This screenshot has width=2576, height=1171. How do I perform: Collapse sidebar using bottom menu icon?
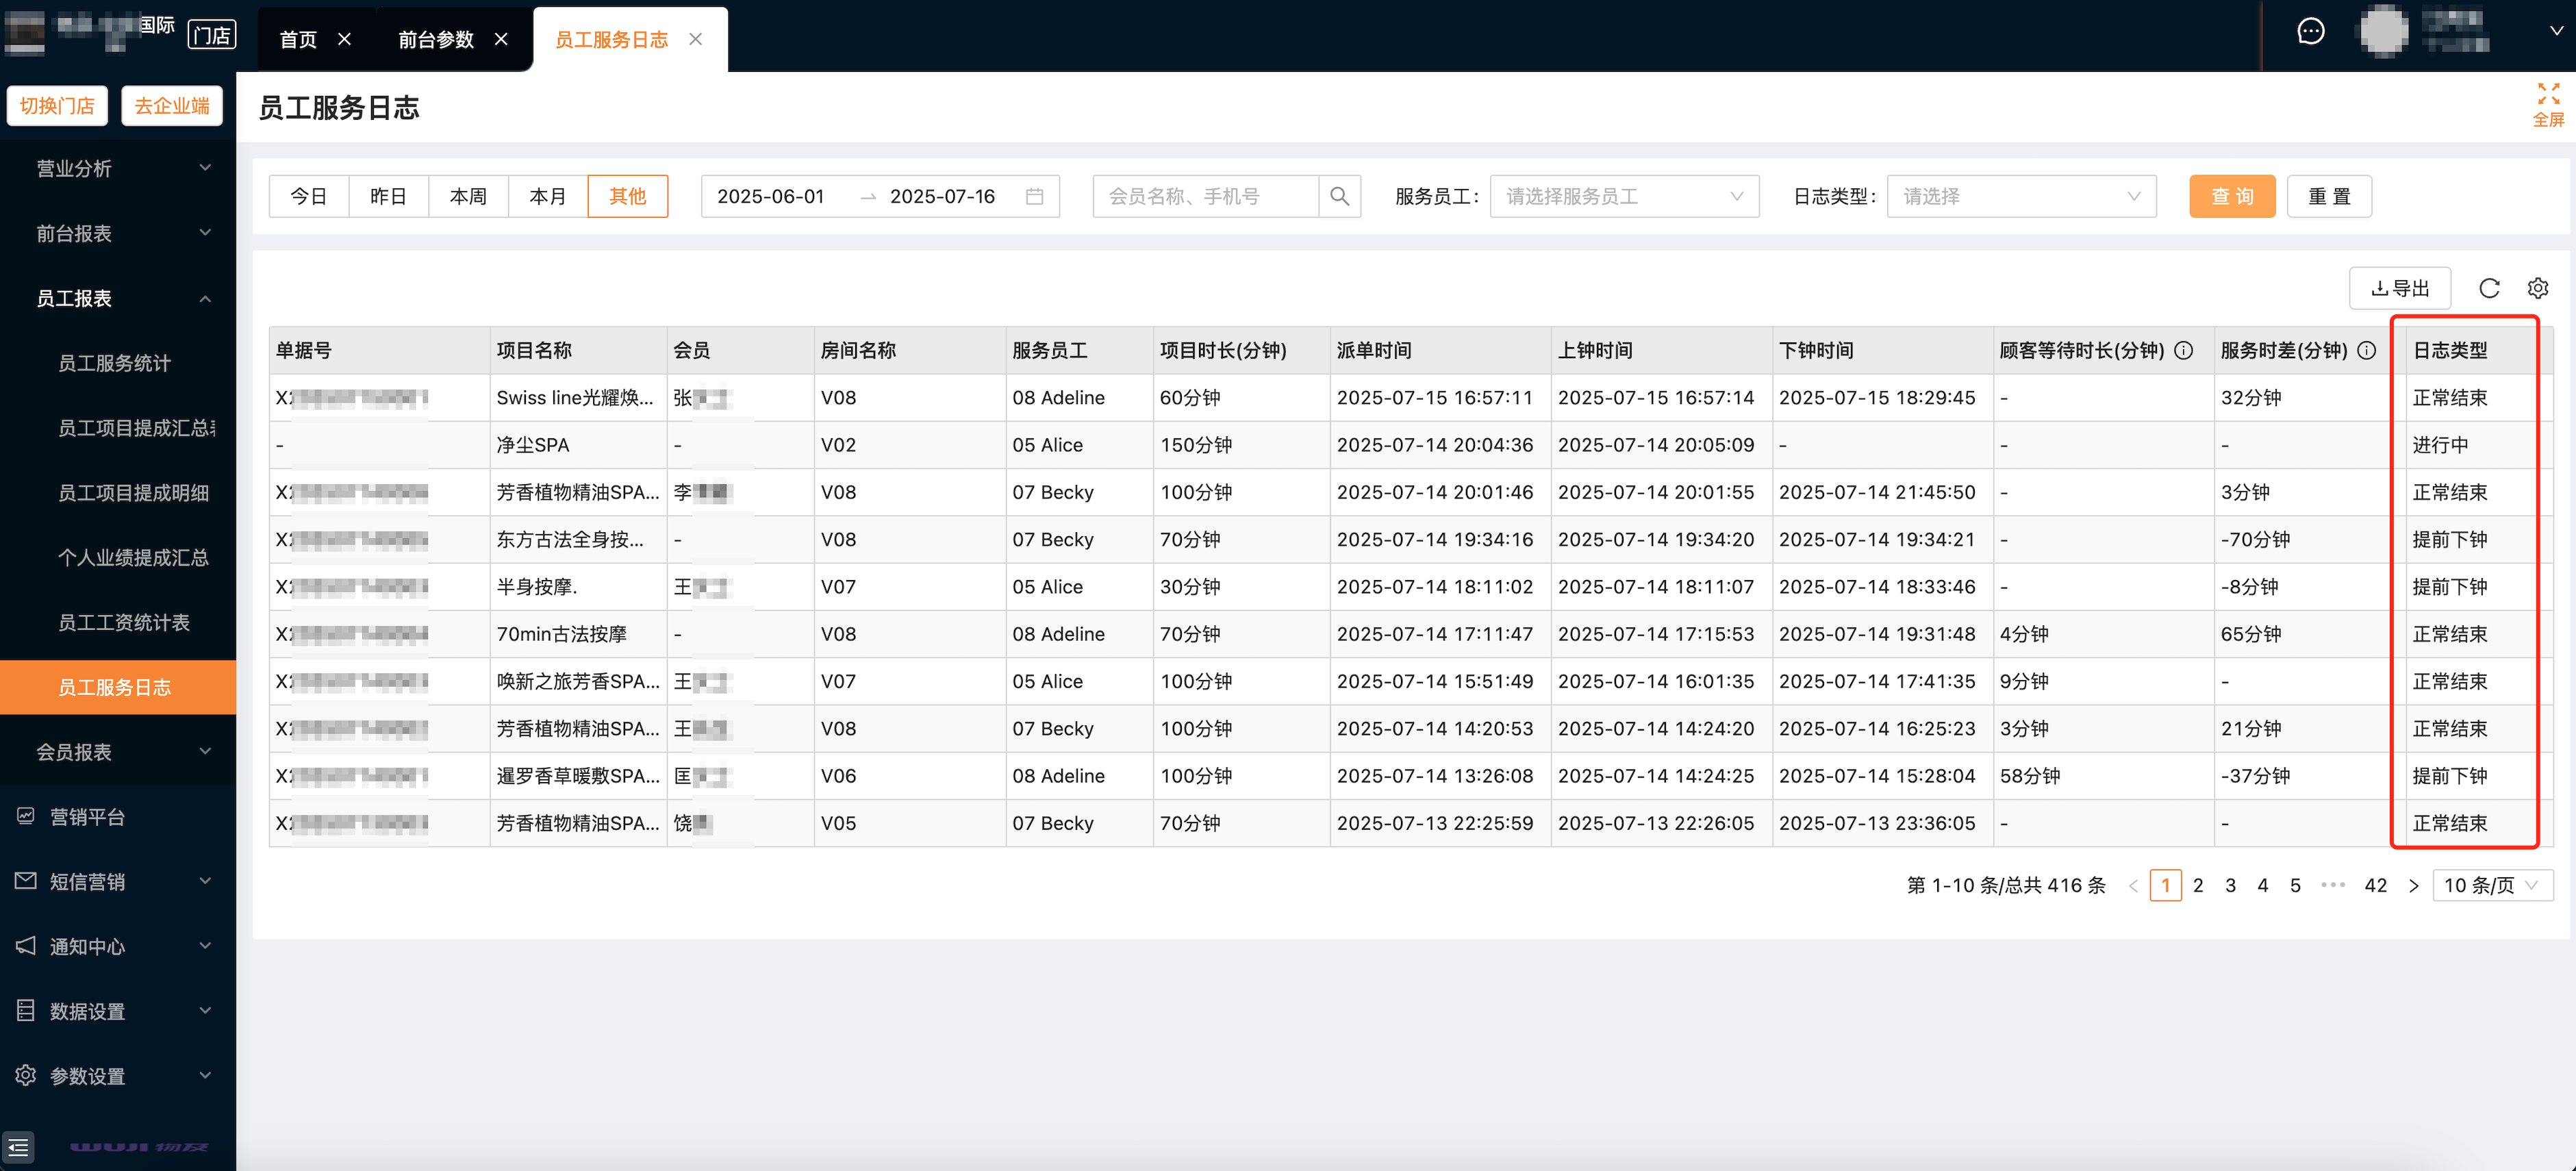pyautogui.click(x=18, y=1146)
